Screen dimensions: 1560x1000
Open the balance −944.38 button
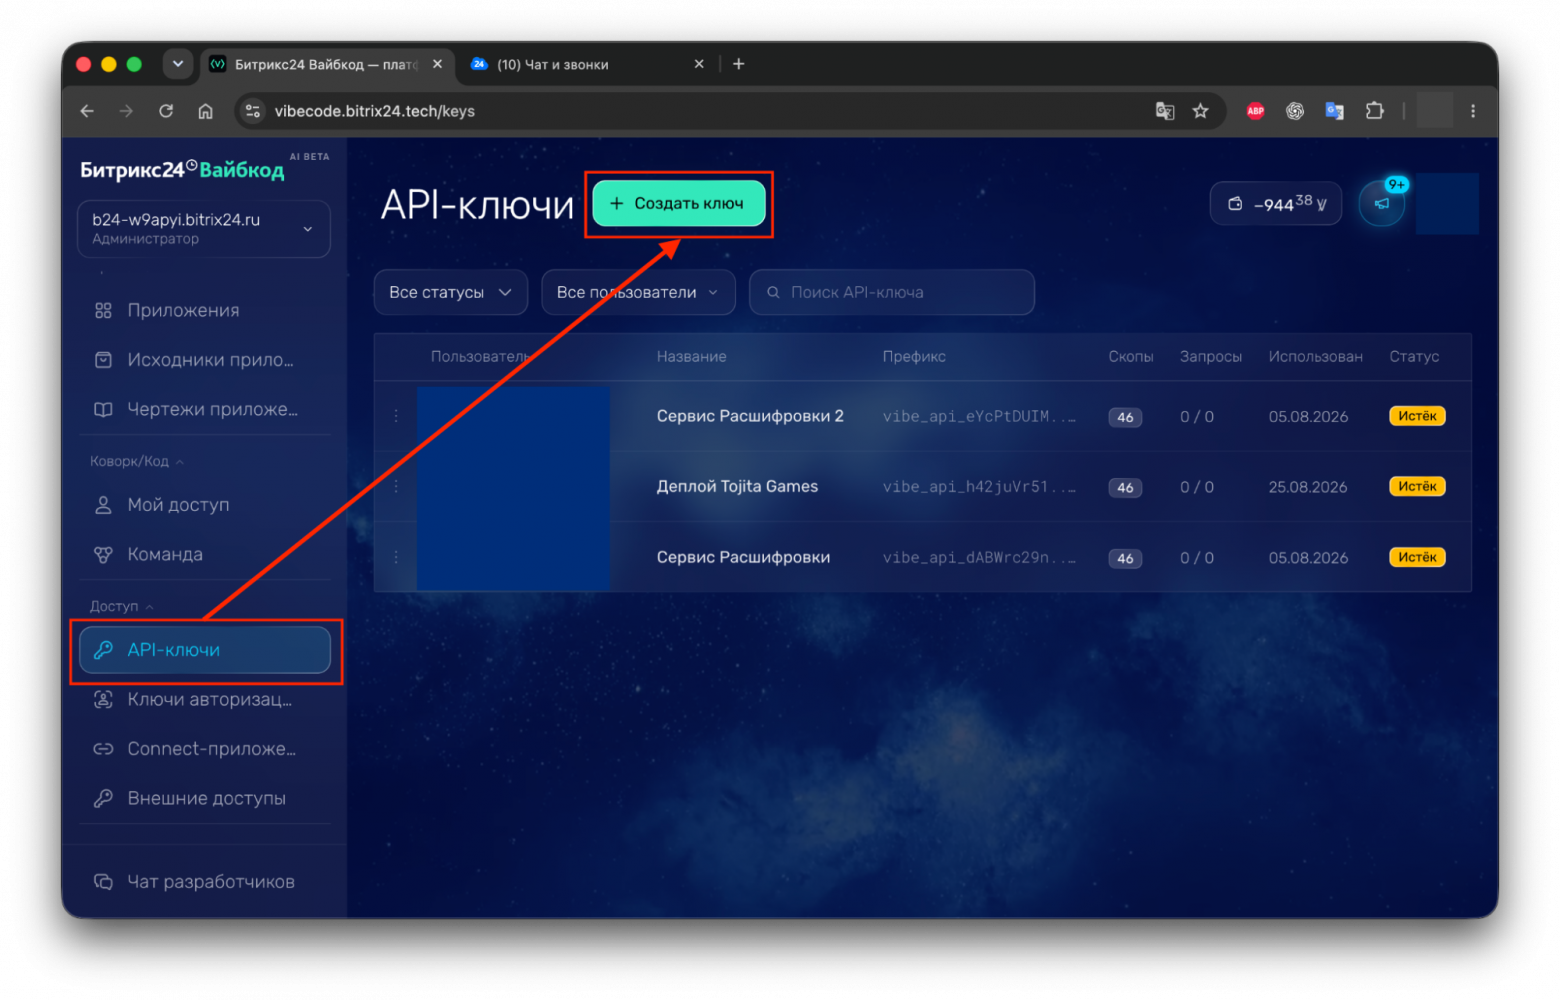pyautogui.click(x=1276, y=204)
